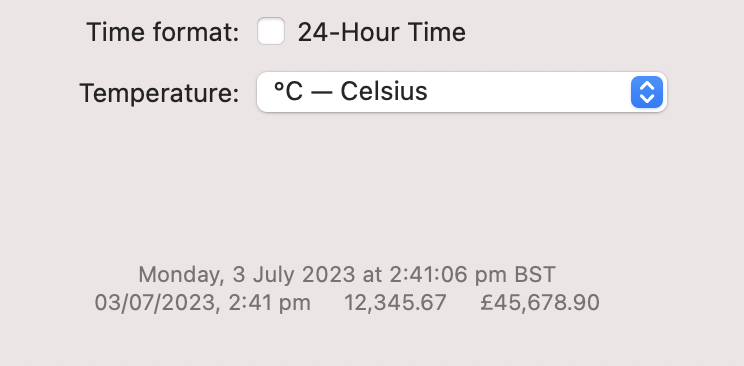
Task: Click the "03/07/2023" short date sample
Action: 158,303
